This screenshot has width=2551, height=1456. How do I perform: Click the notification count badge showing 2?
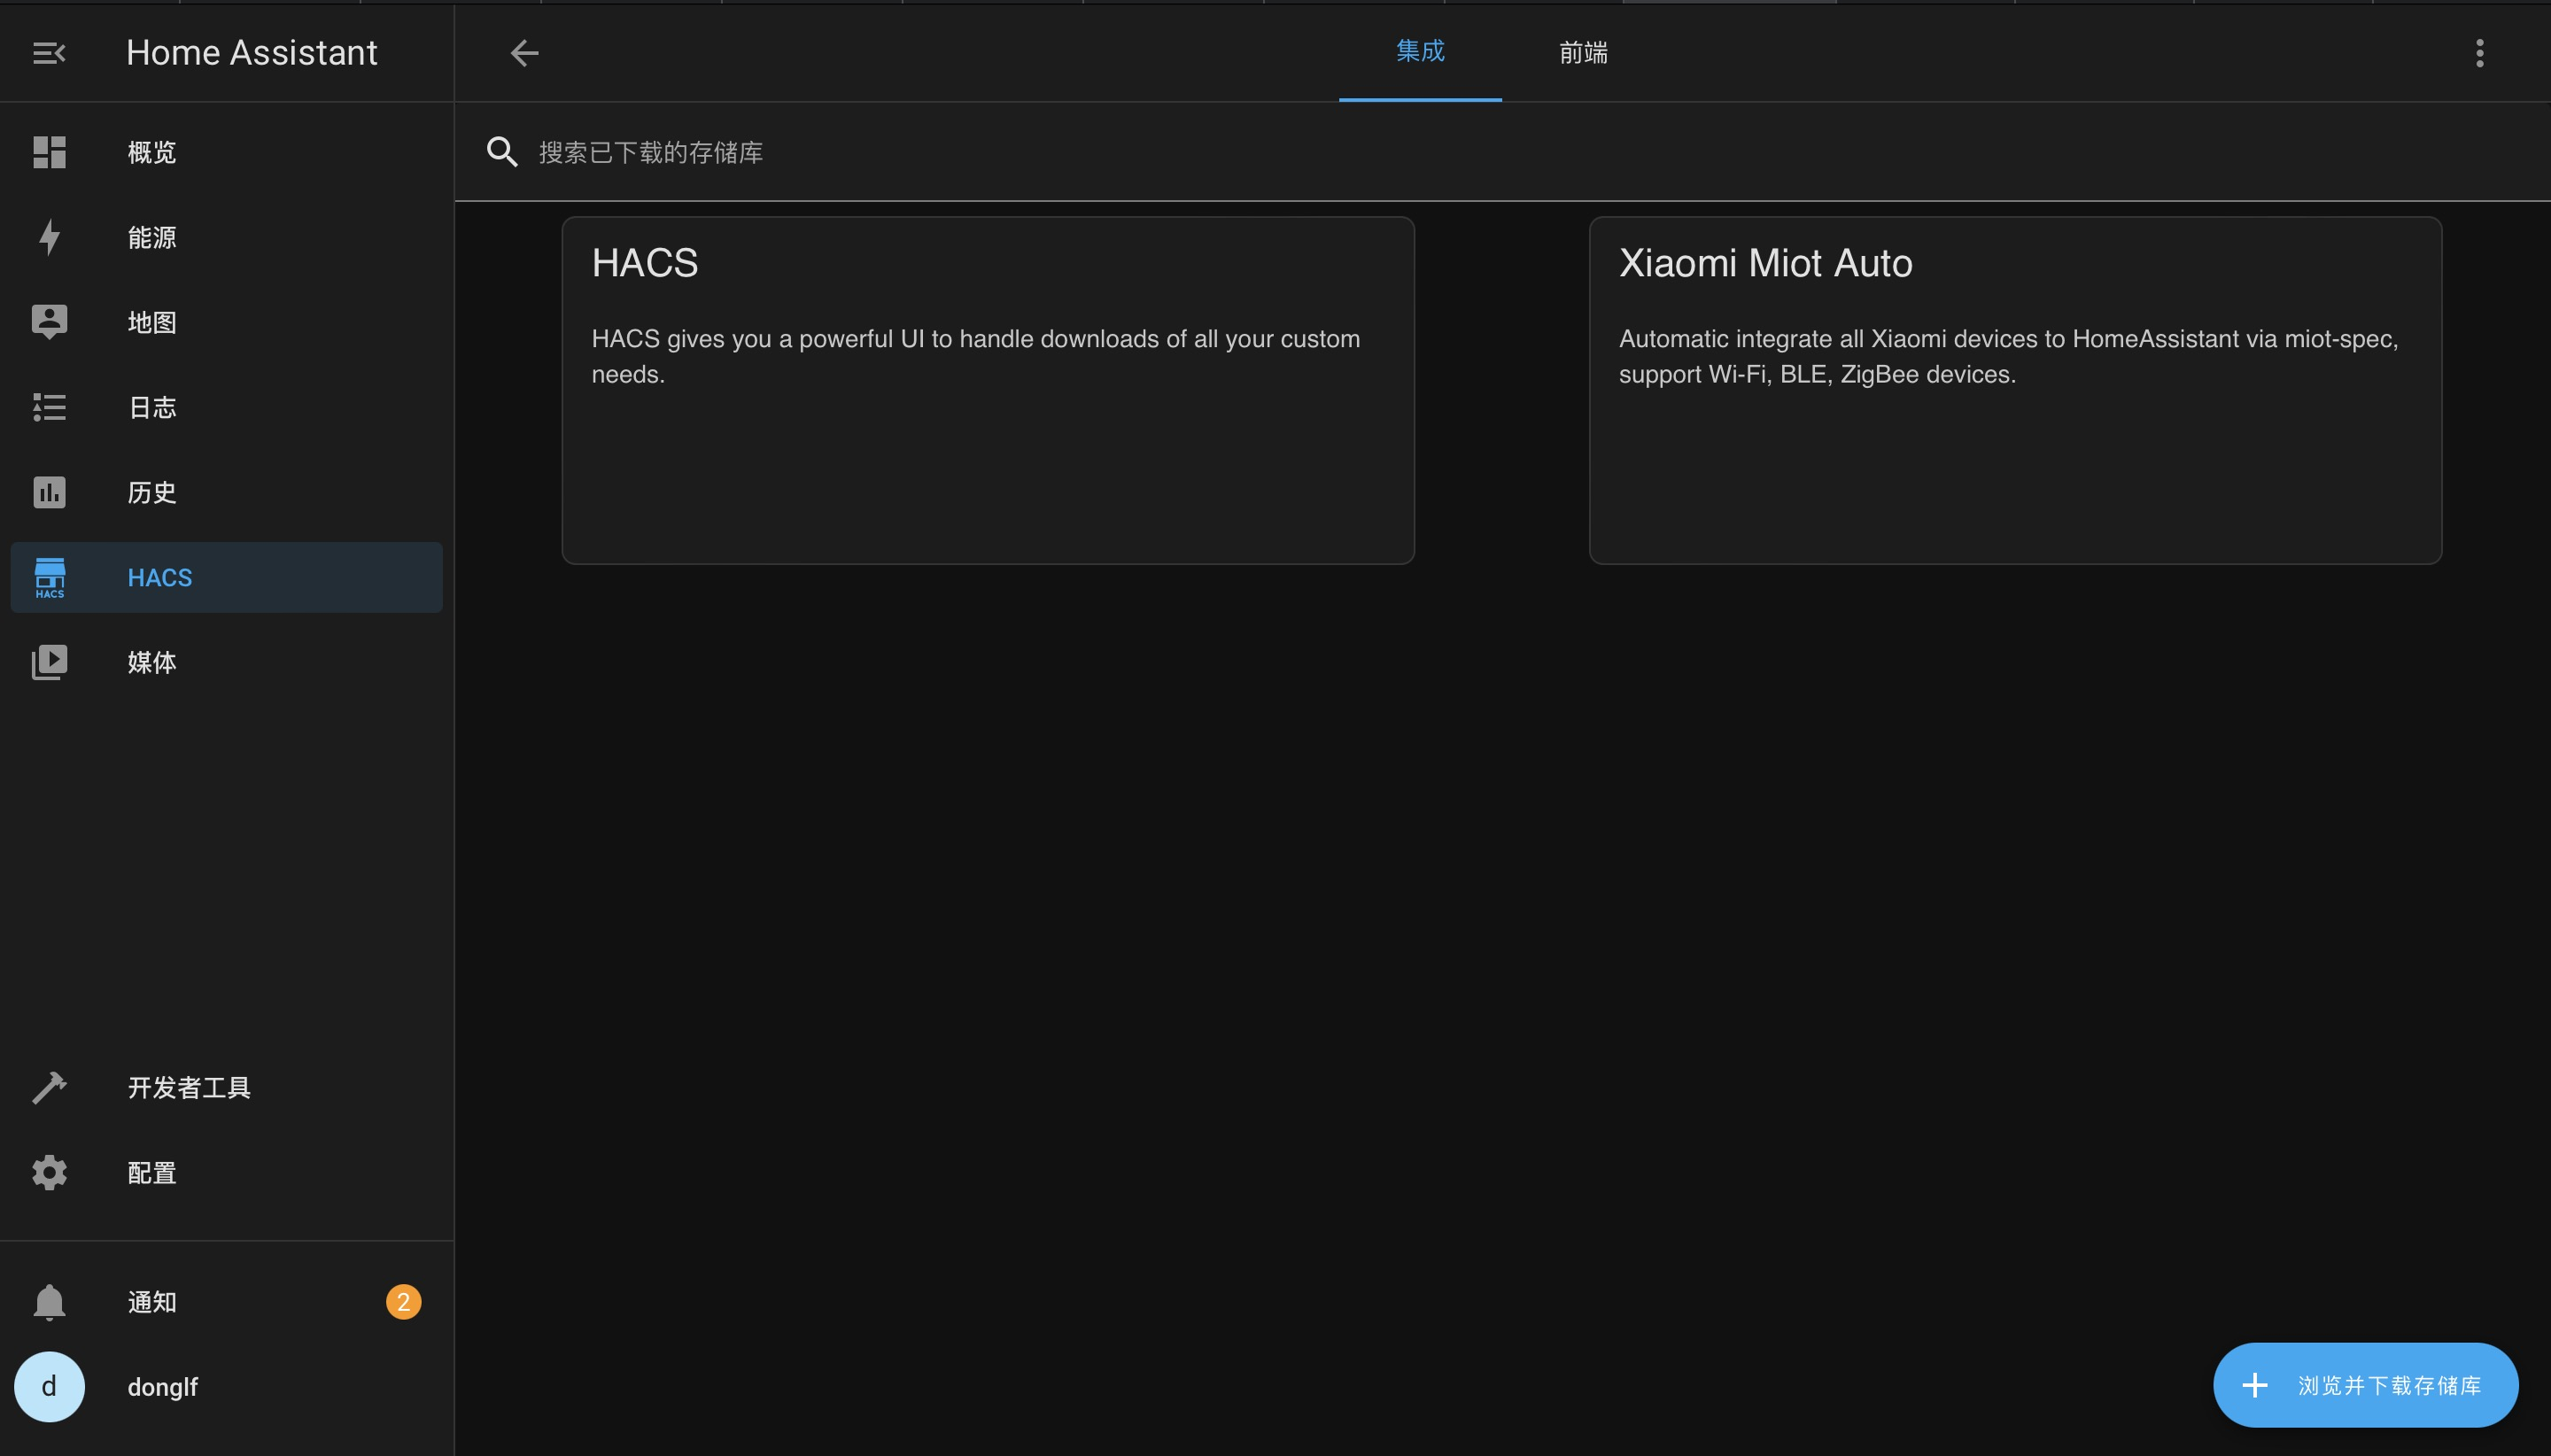click(403, 1302)
